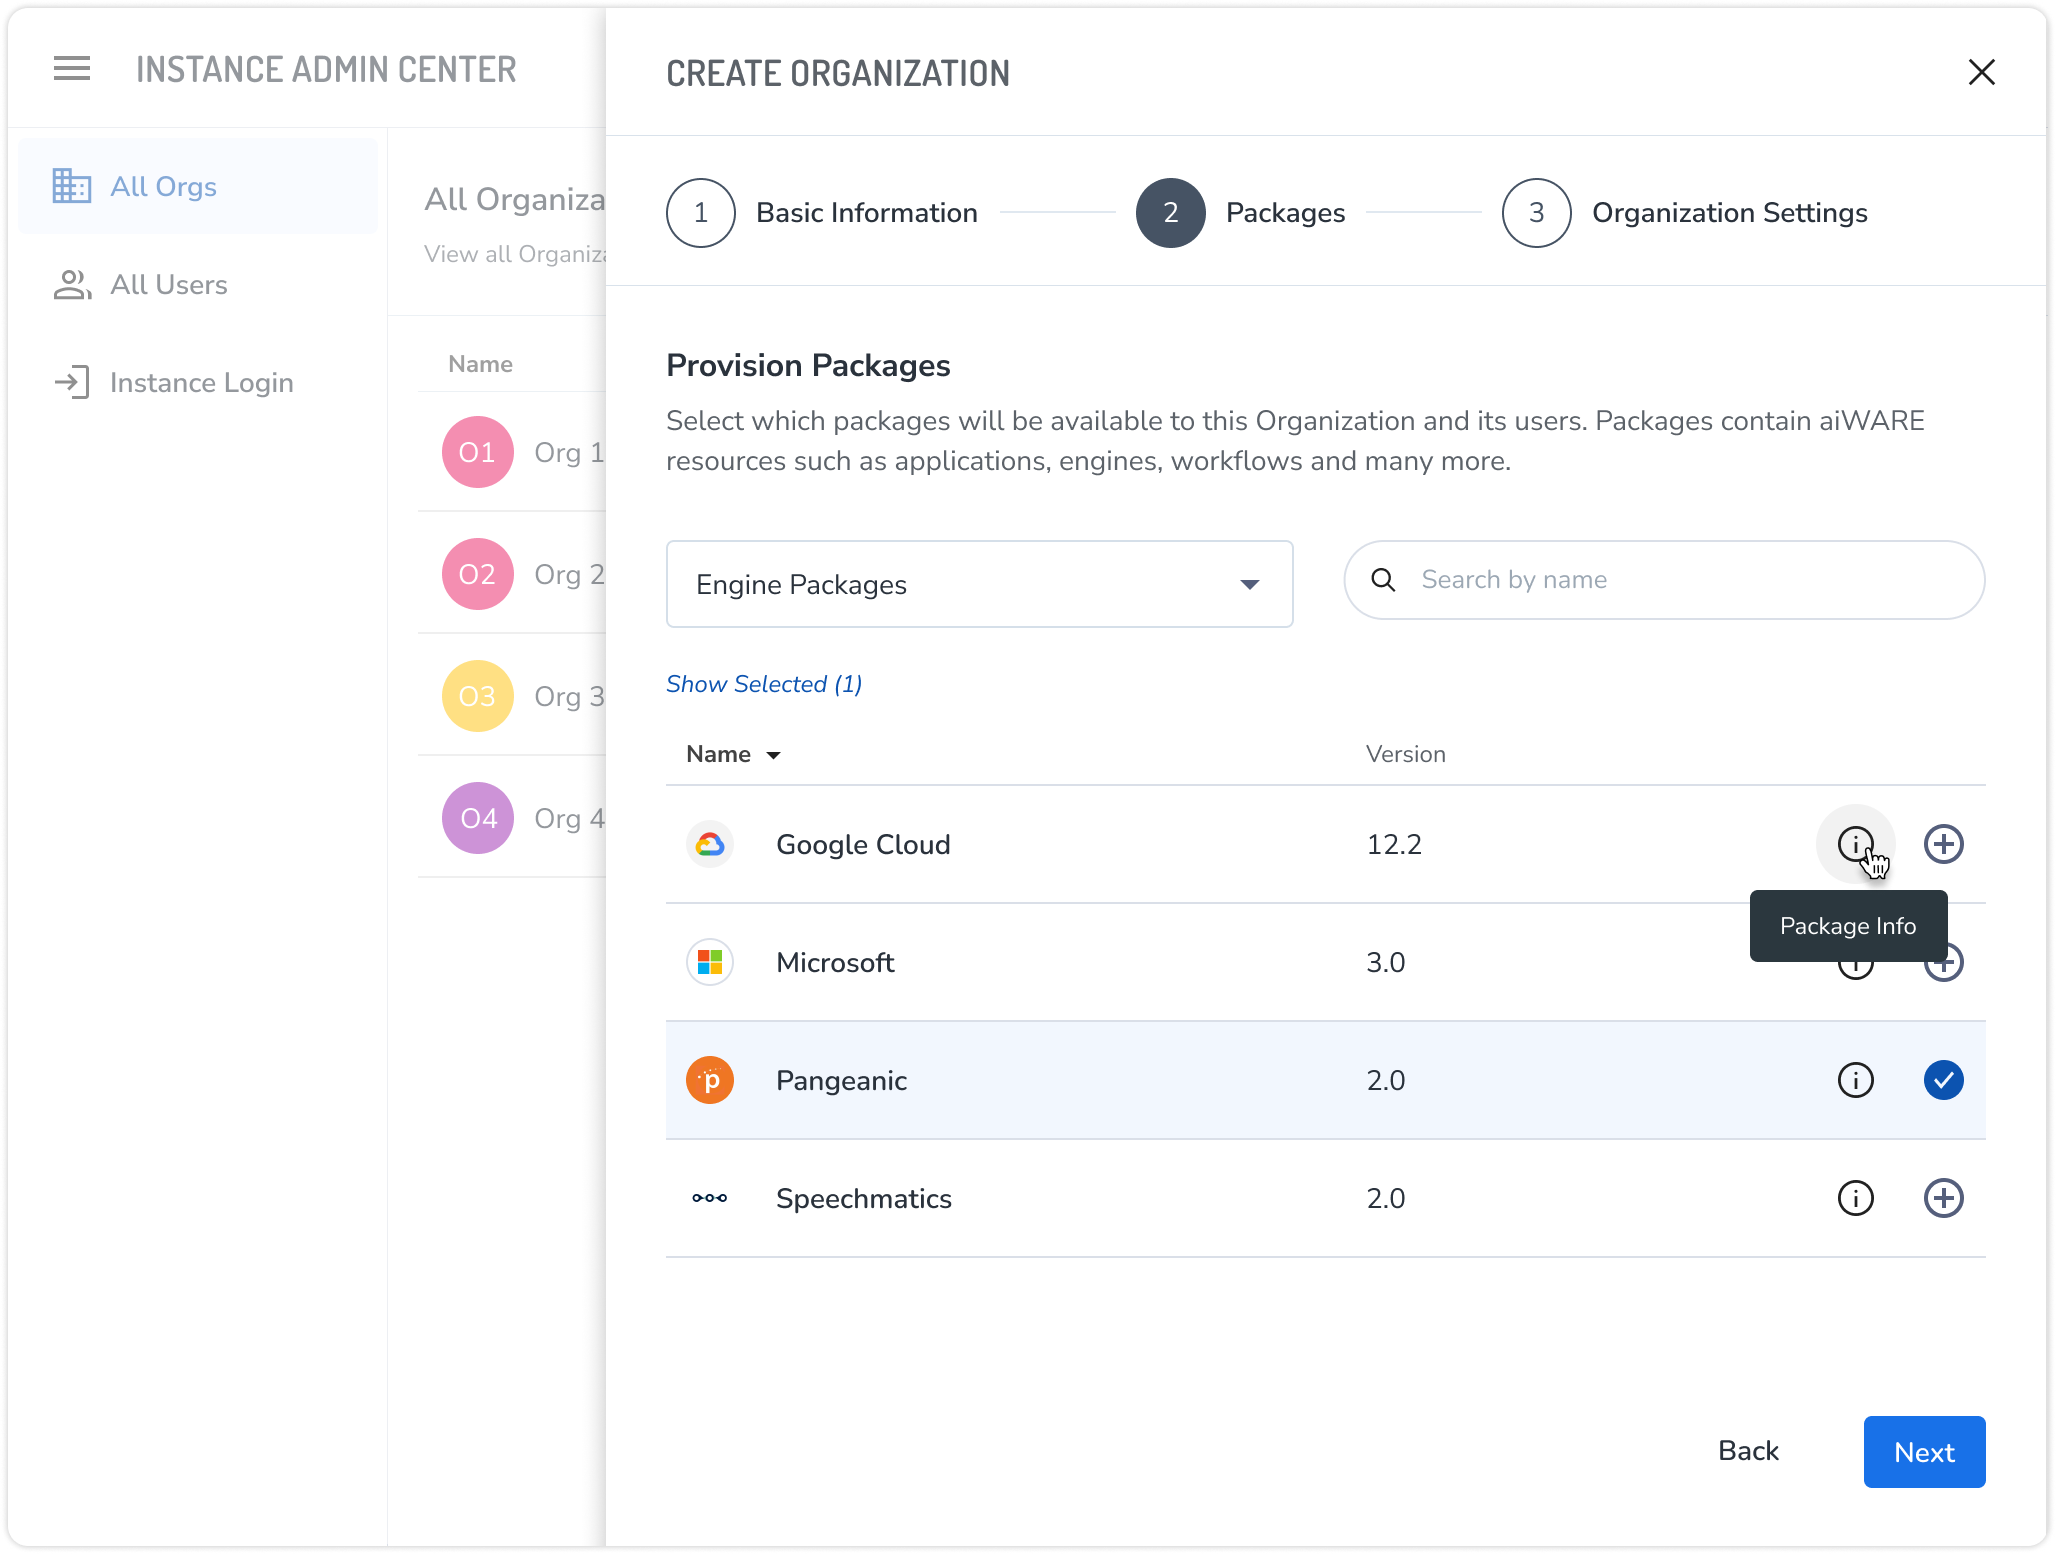Deselect the Pangeanic package checkmark
The width and height of the screenshot is (2056, 1554).
1943,1080
